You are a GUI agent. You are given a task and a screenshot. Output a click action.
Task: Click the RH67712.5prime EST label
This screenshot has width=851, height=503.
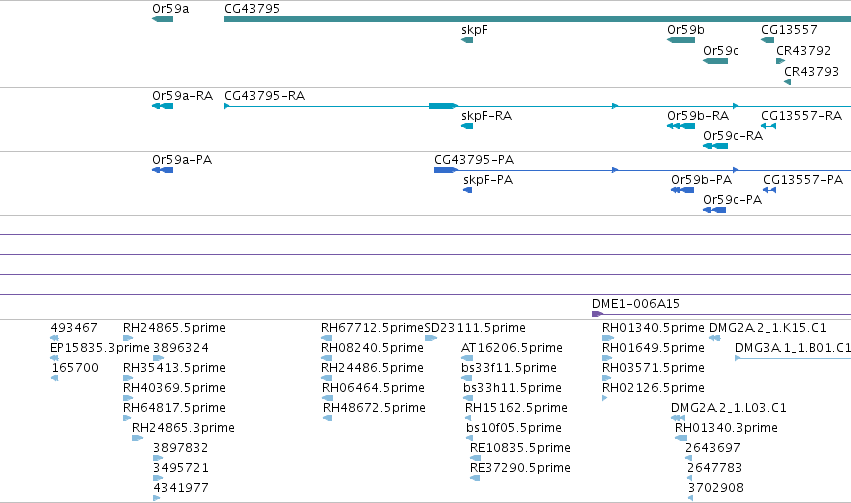click(372, 328)
